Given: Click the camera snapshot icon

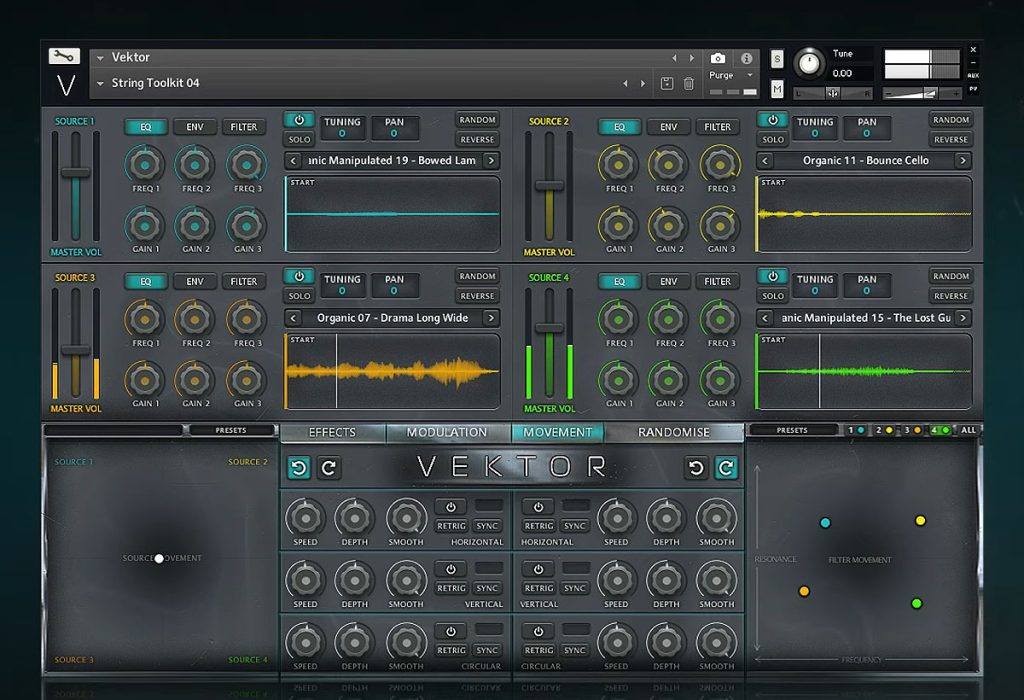Looking at the screenshot, I should [718, 58].
